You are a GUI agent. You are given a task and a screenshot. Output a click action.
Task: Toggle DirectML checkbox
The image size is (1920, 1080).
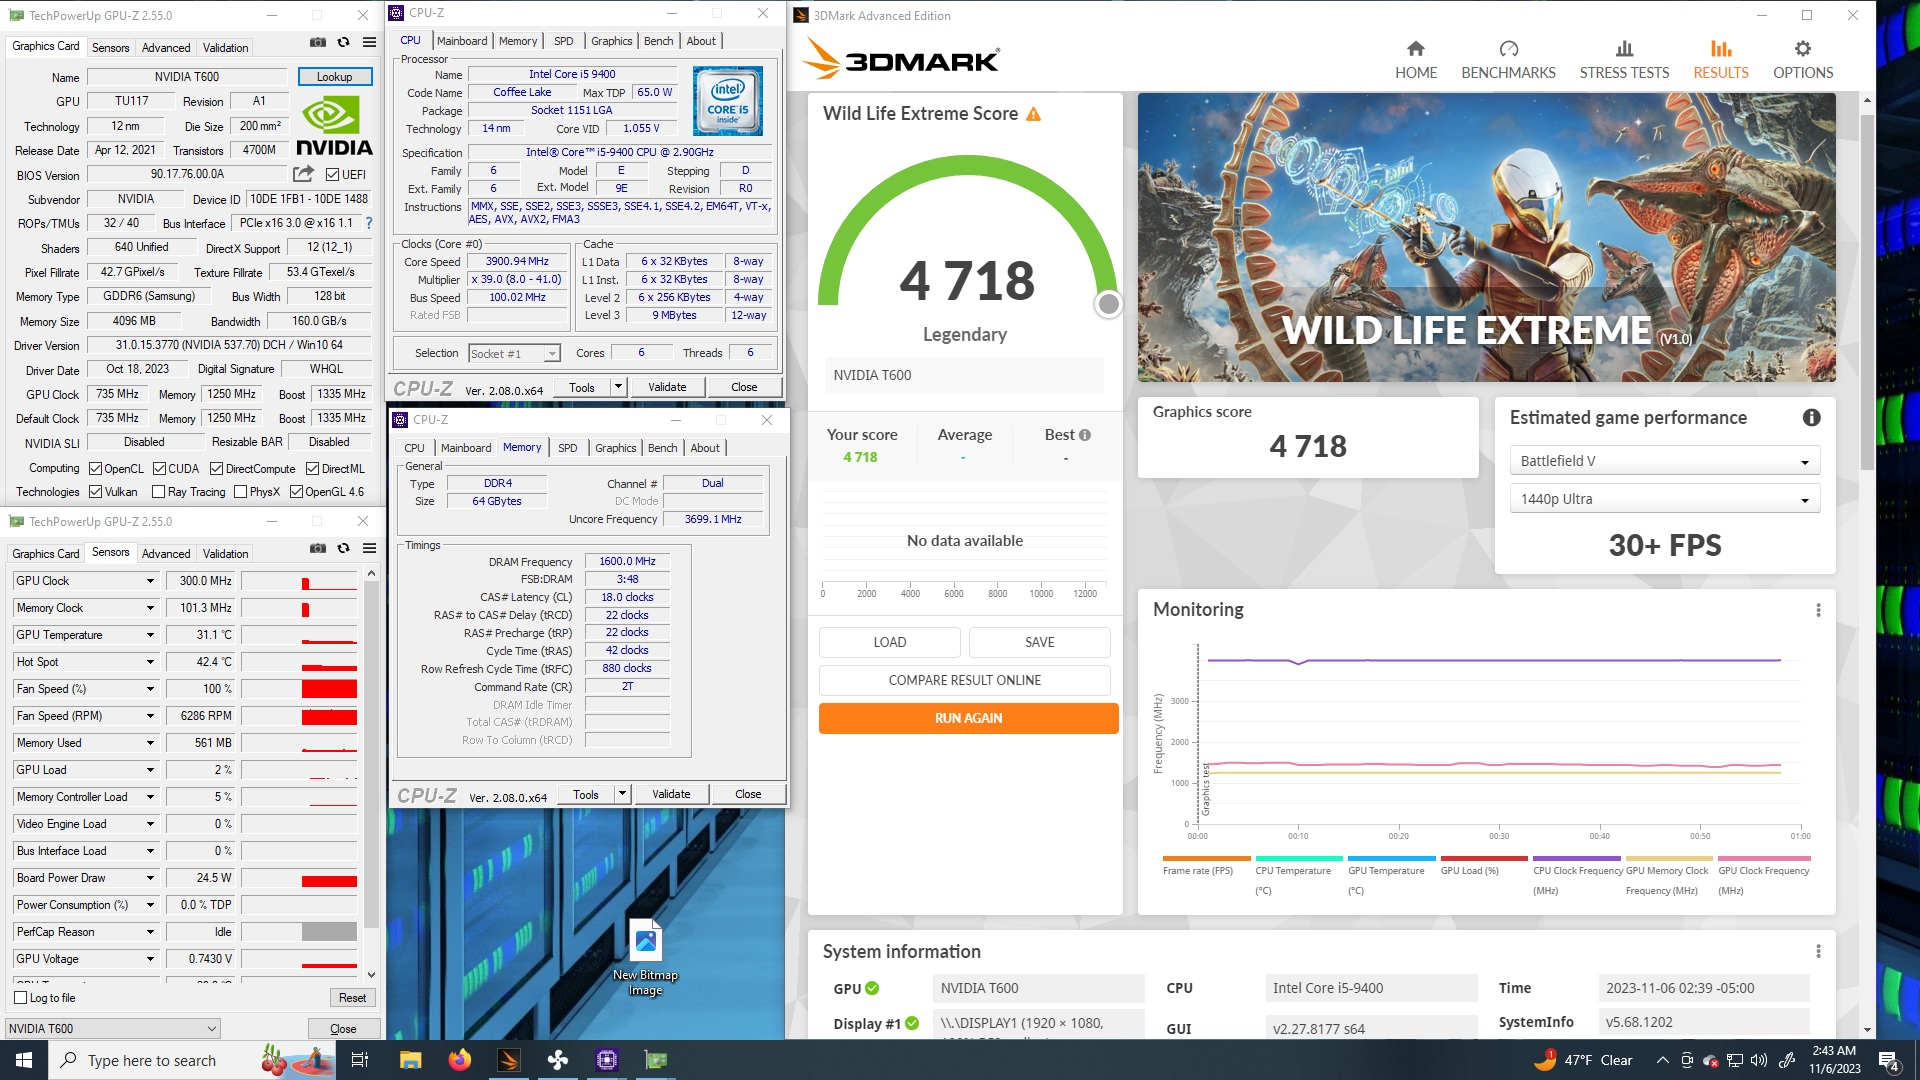tap(312, 469)
